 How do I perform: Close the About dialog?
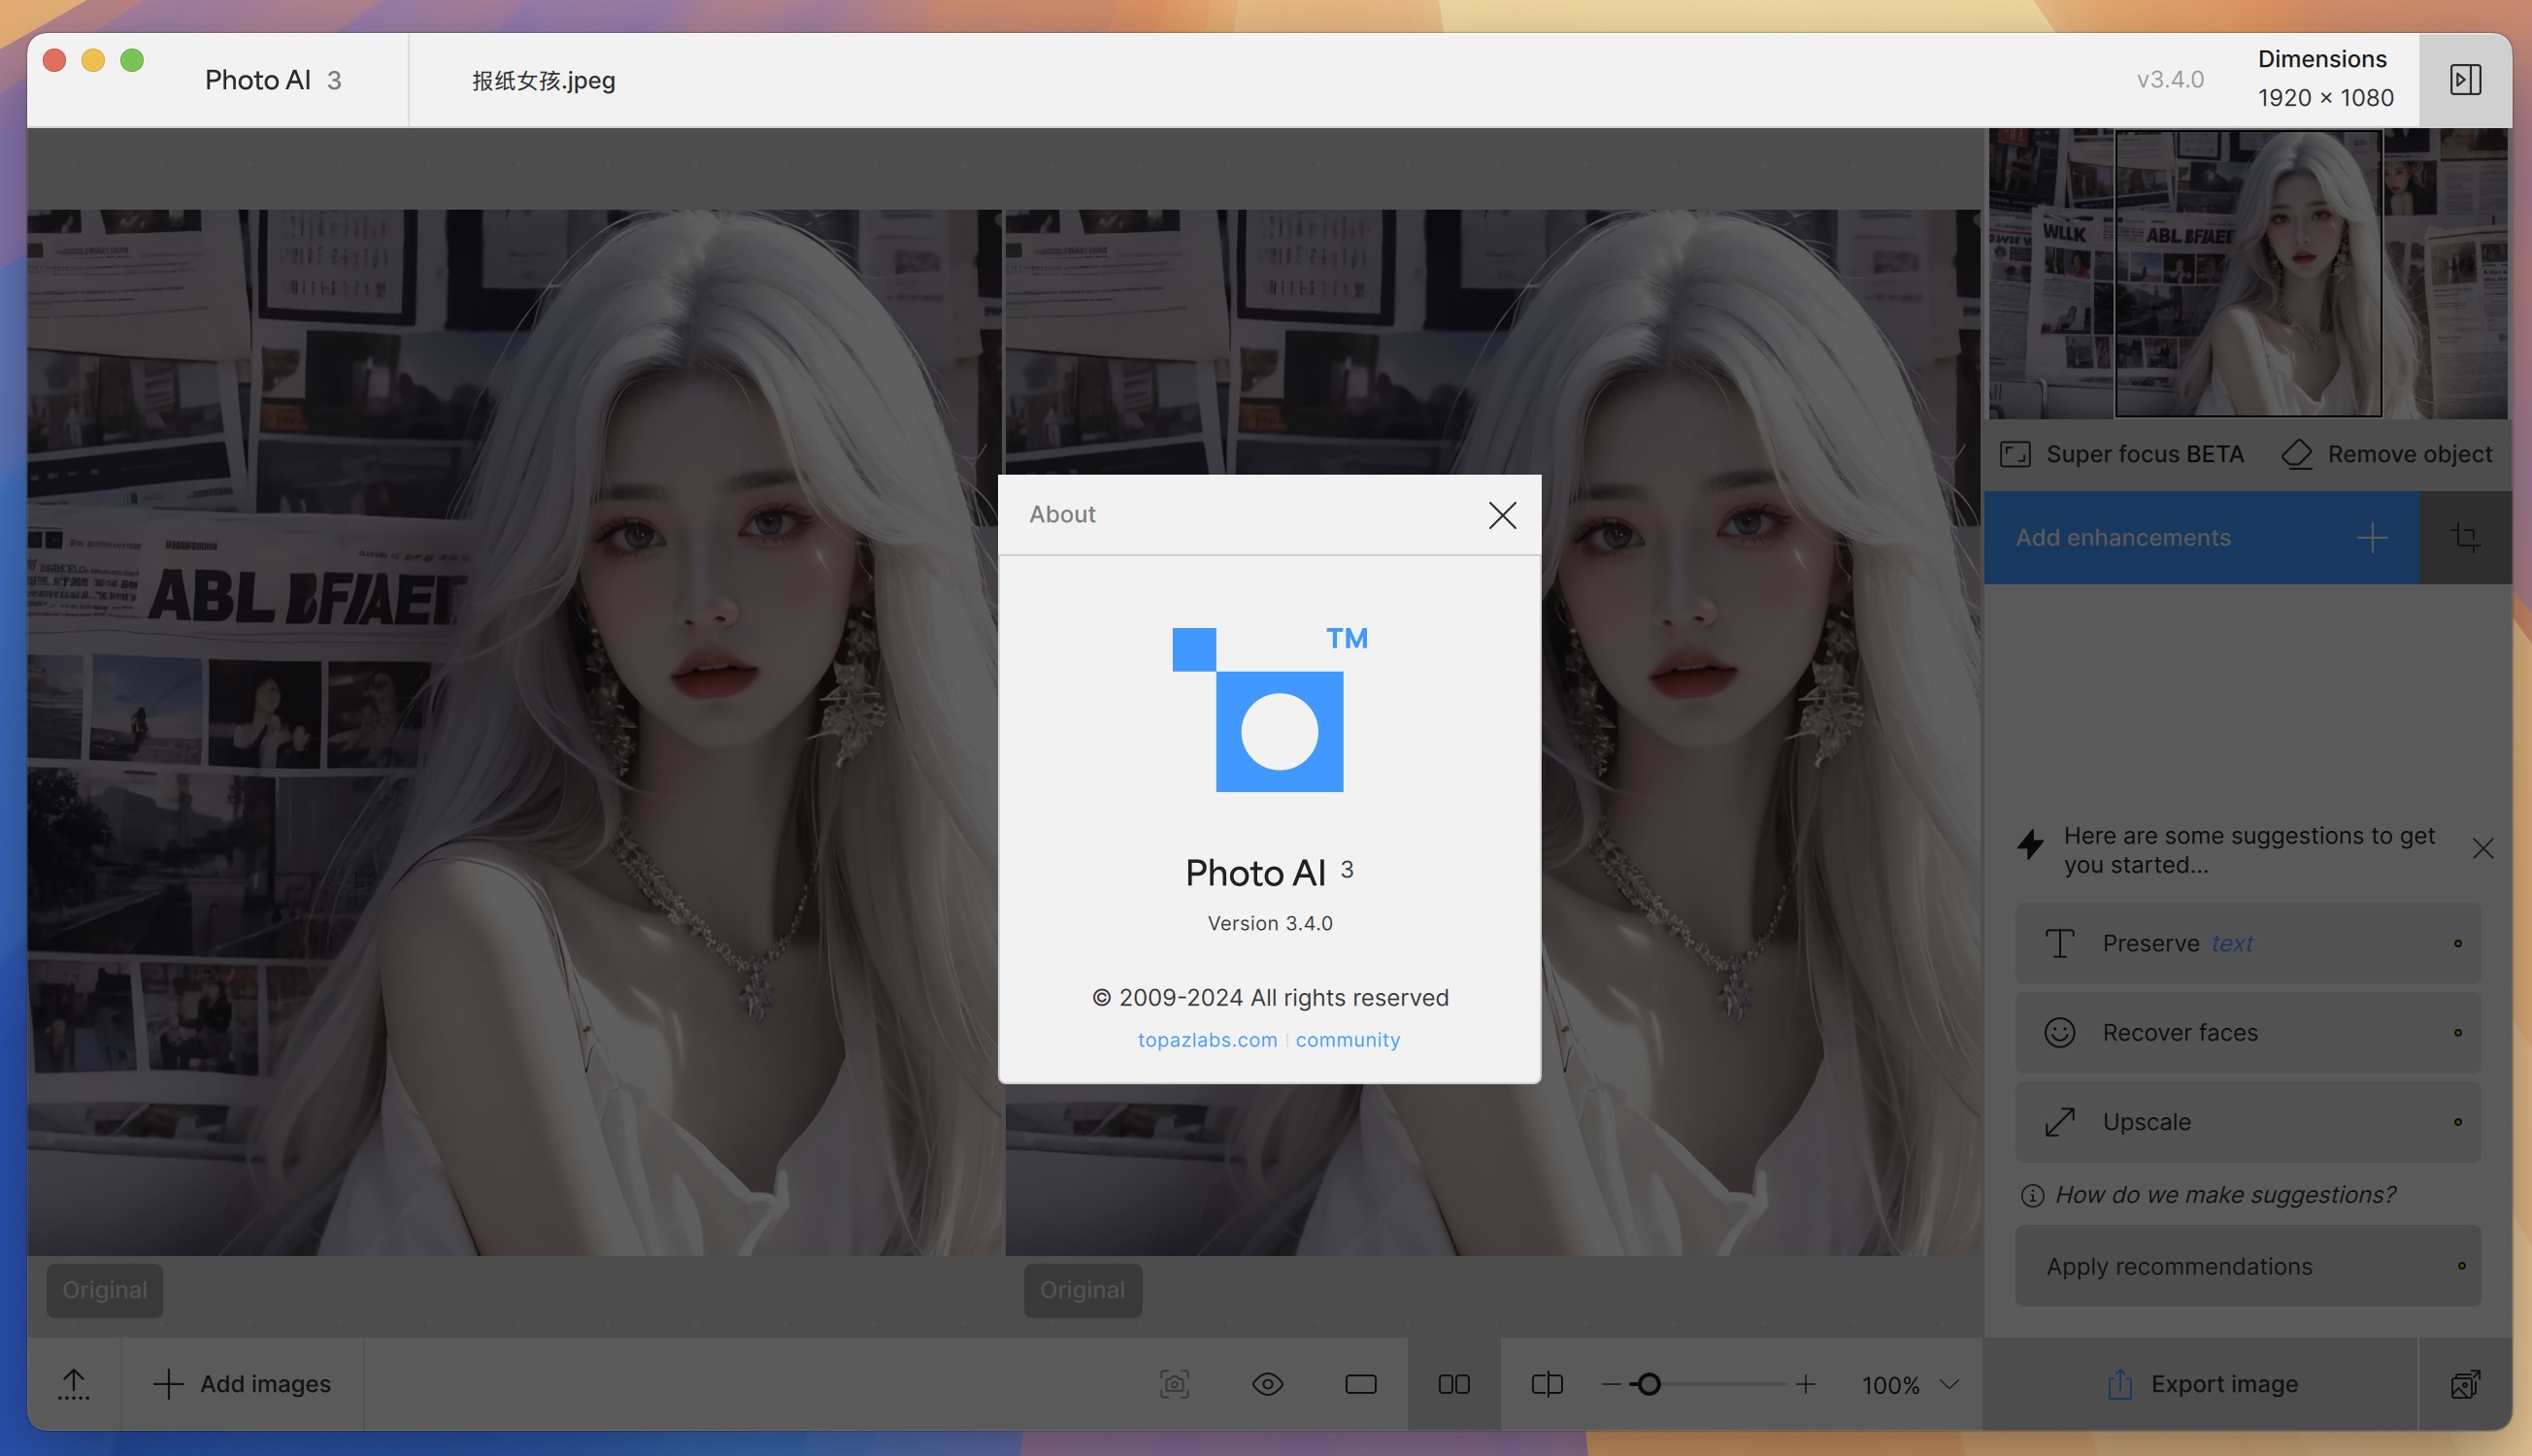click(1502, 515)
